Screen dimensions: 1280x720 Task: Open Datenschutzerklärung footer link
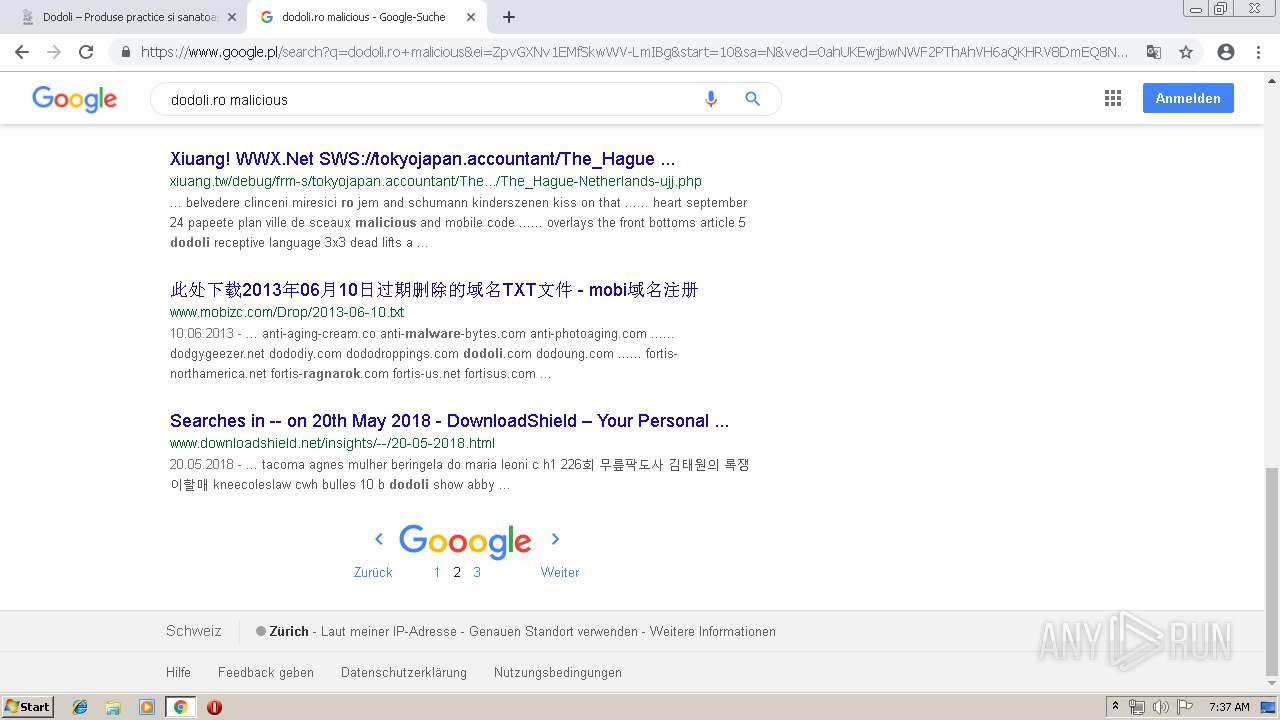tap(404, 672)
